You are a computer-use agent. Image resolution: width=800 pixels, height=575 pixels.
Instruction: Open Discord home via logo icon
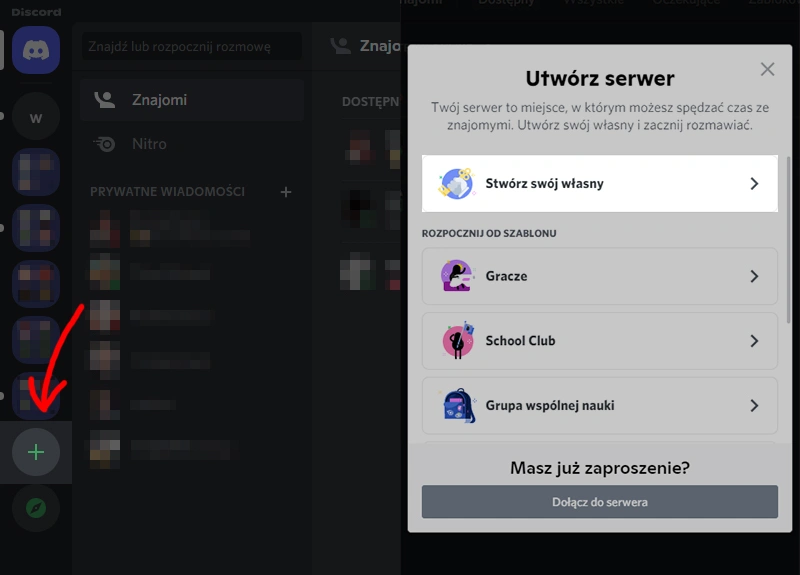(36, 50)
